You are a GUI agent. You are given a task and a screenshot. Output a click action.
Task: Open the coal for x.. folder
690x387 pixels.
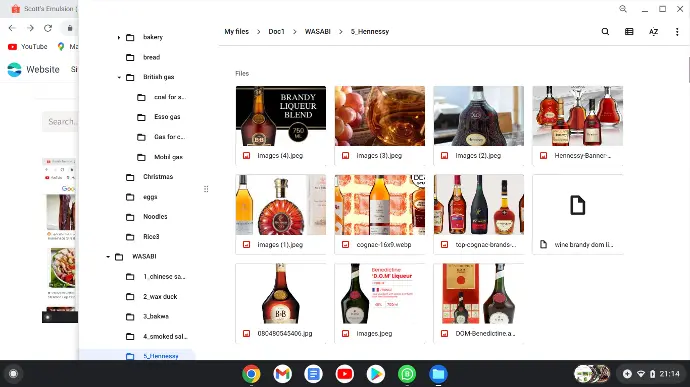[169, 97]
